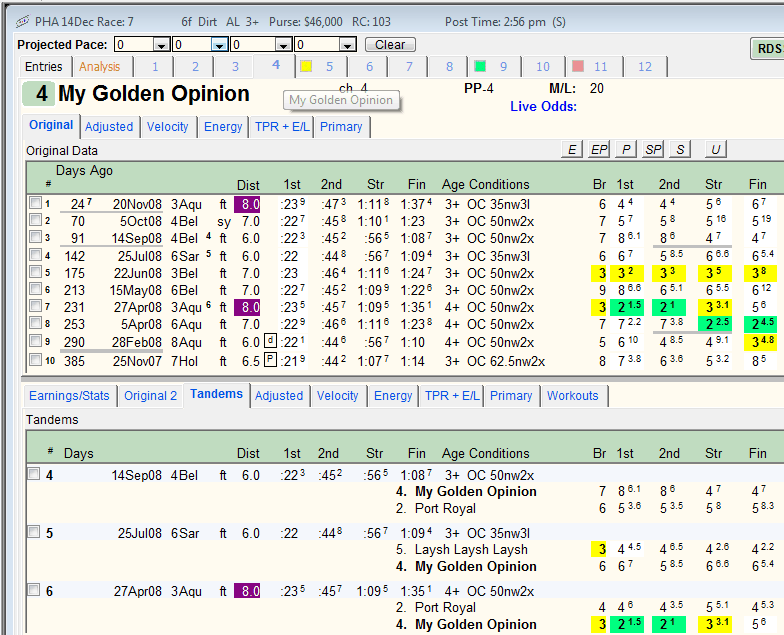Select horse tab 1
Screen dimensions: 784x635
point(155,66)
